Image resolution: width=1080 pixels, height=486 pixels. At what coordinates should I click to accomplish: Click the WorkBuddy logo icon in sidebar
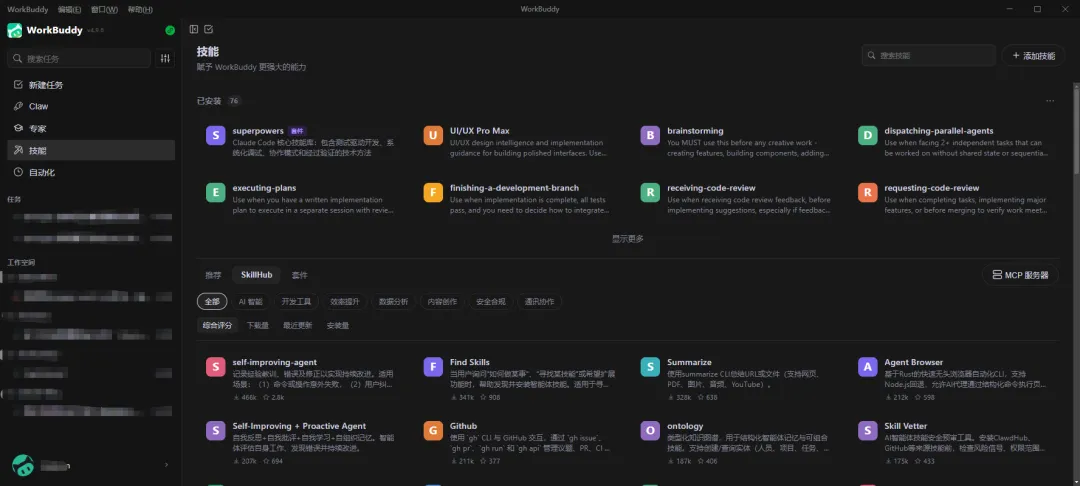click(14, 30)
